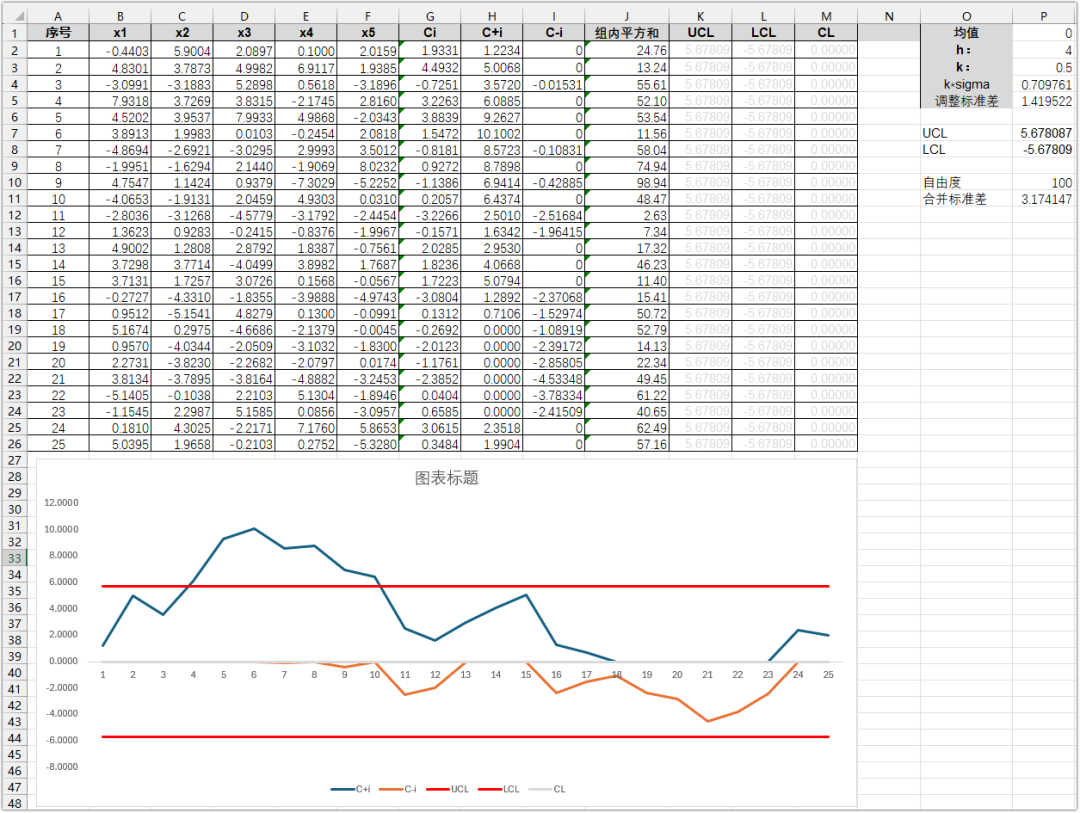
Task: Select cell with value -4.53348
Action: (x=554, y=379)
